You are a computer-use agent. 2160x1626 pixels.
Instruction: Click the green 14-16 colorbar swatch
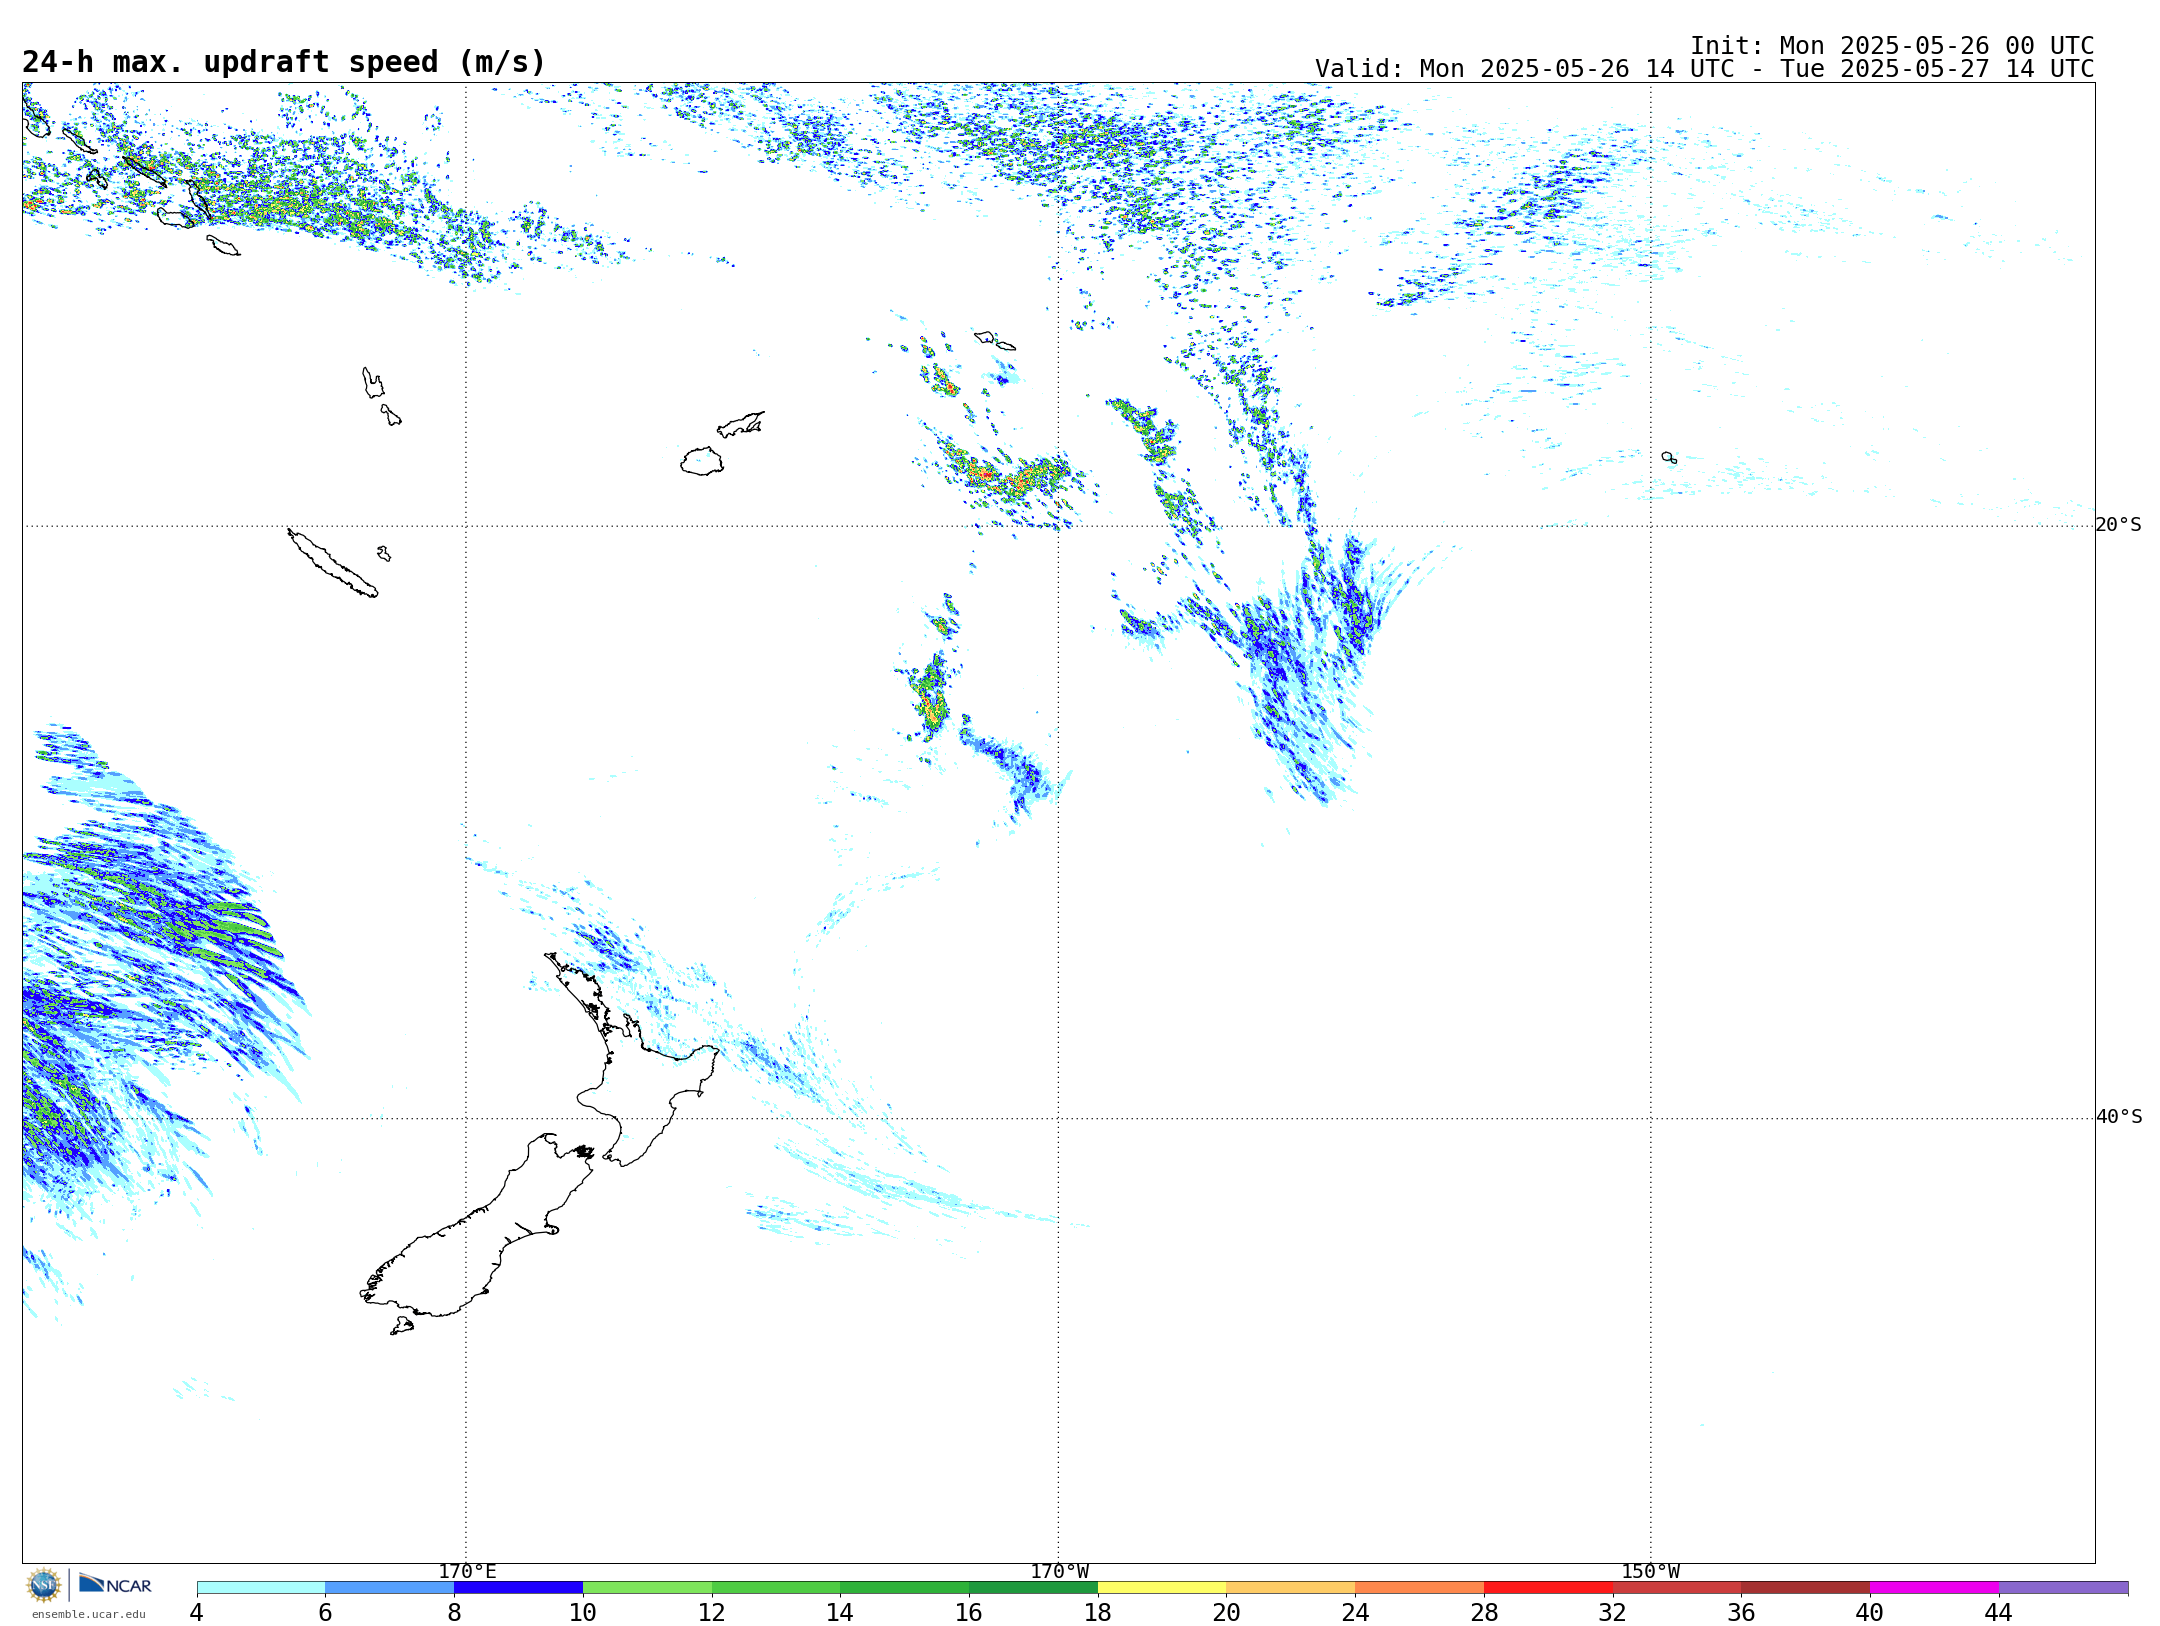(x=905, y=1588)
